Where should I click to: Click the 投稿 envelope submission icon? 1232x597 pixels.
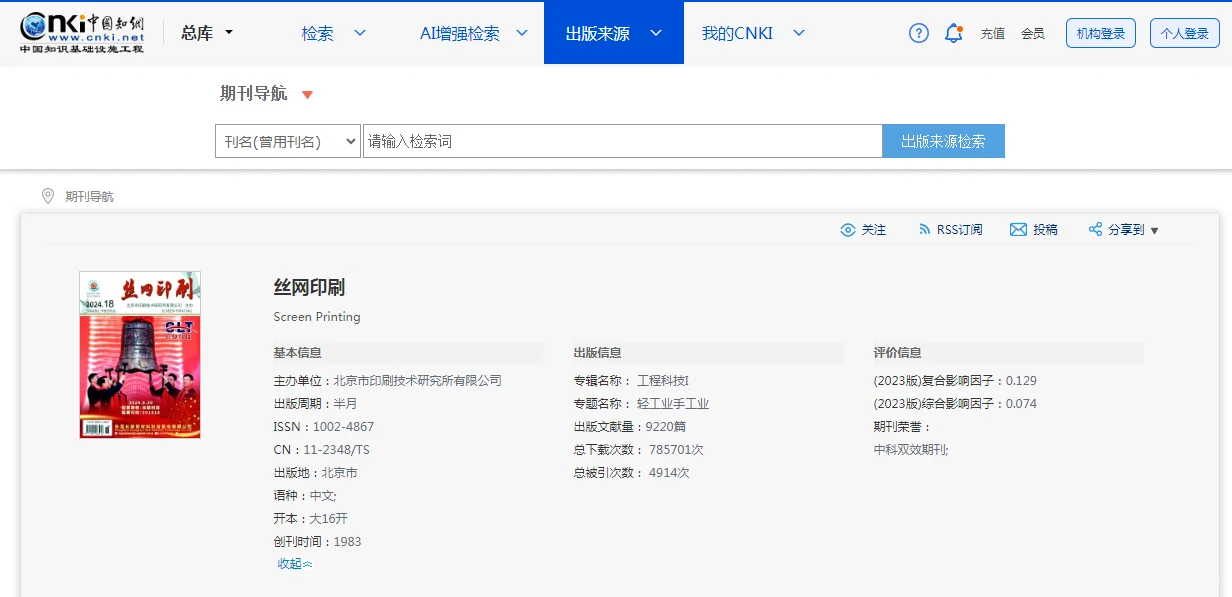coord(1017,229)
